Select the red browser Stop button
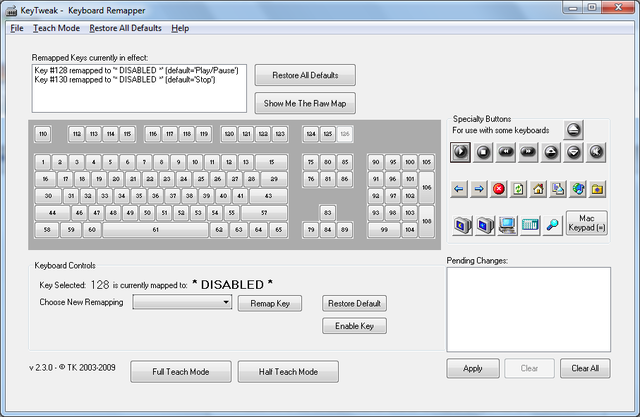 click(x=499, y=189)
